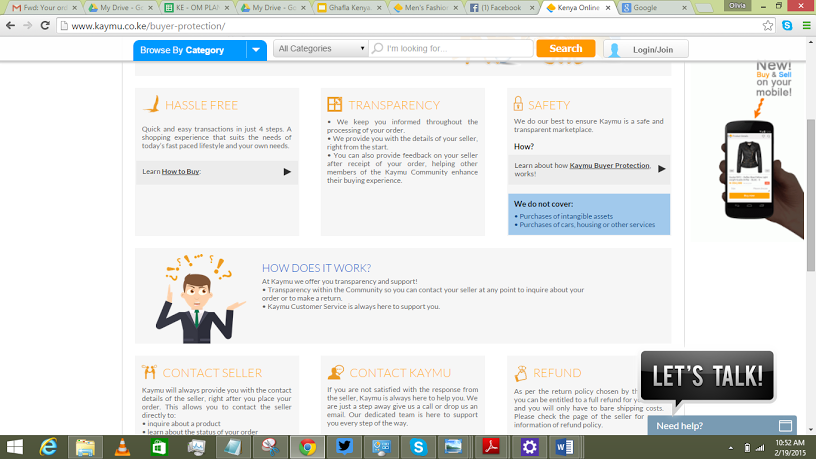Open PC settings gear in taskbar

529,447
